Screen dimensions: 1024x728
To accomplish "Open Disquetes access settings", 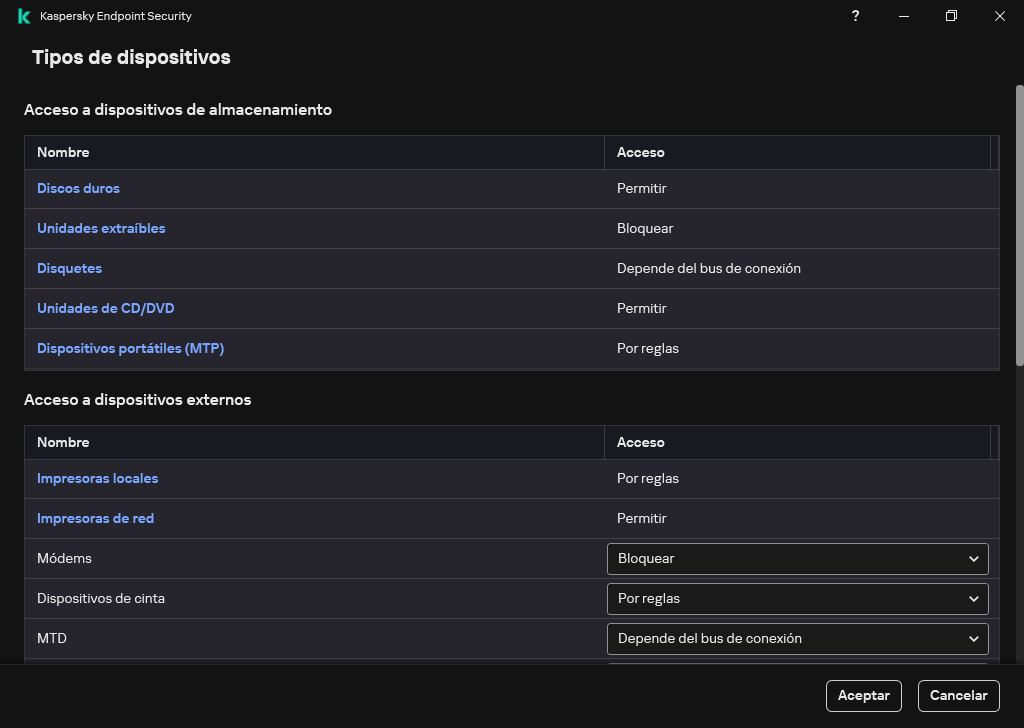I will (x=69, y=268).
